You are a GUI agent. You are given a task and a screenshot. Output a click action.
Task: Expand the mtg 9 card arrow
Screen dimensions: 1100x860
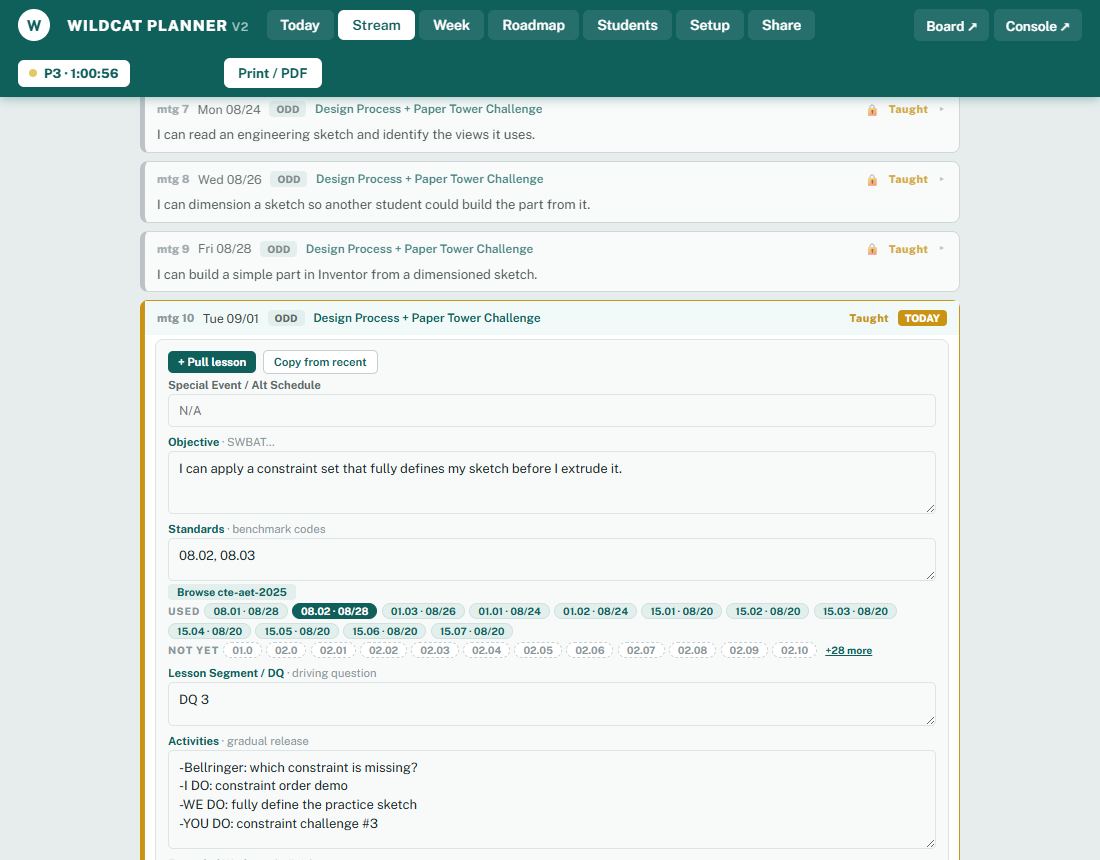click(x=941, y=248)
